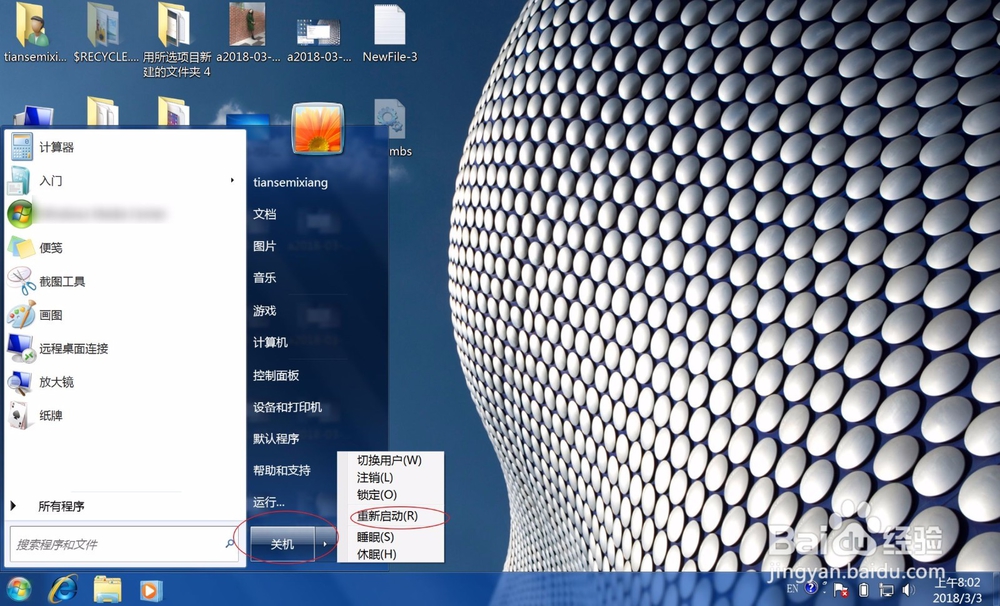
Task: Click the 截图工具 text label
Action: coord(62,281)
